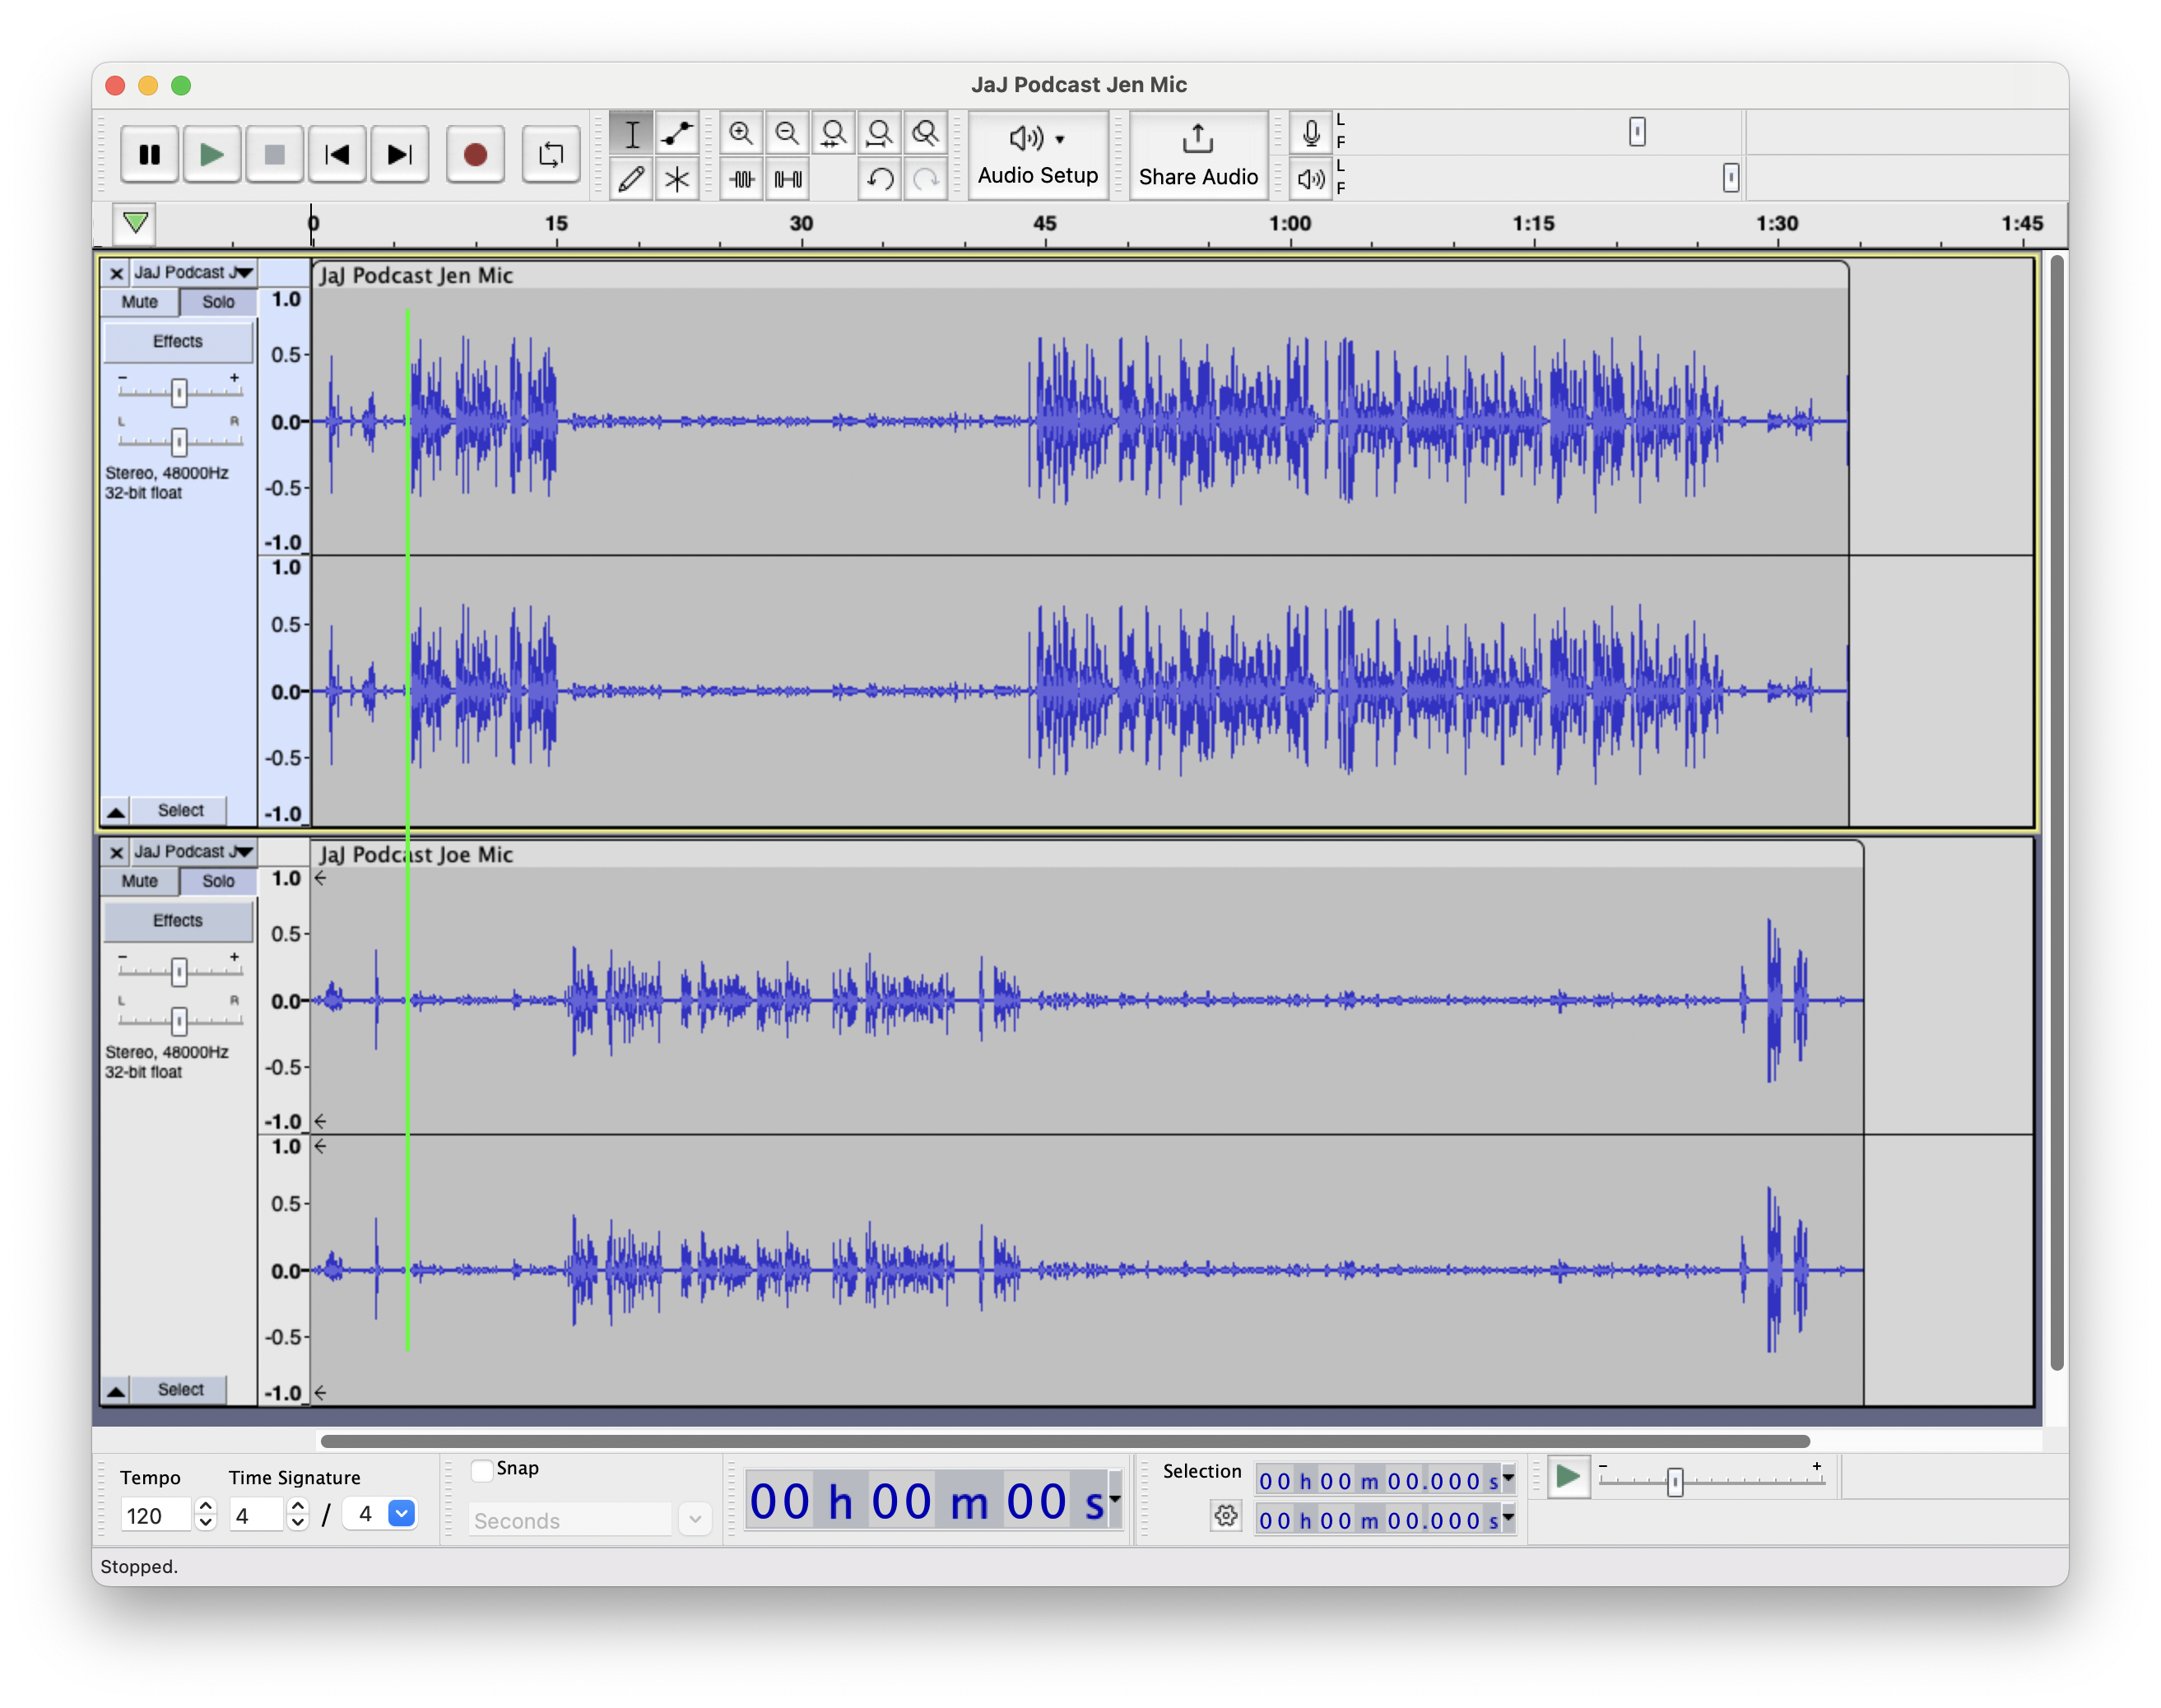This screenshot has width=2161, height=1708.
Task: Collapse the Joe Mic track
Action: point(116,1390)
